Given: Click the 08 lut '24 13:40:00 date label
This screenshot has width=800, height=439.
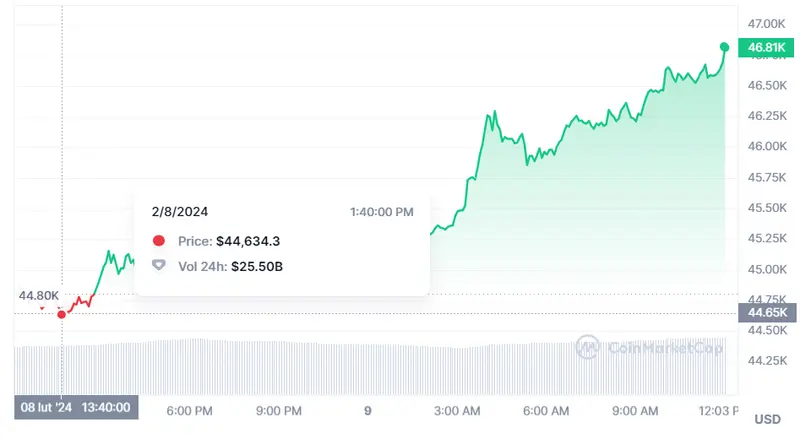Looking at the screenshot, I should pos(77,408).
